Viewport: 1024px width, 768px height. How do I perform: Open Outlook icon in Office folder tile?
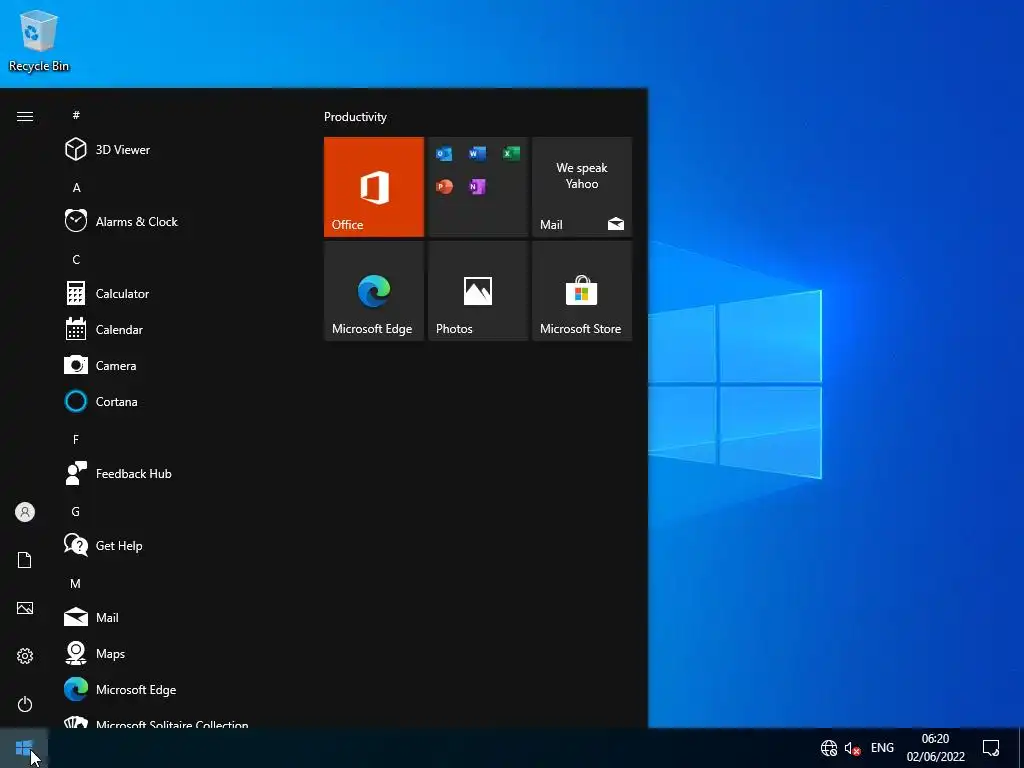[x=444, y=153]
